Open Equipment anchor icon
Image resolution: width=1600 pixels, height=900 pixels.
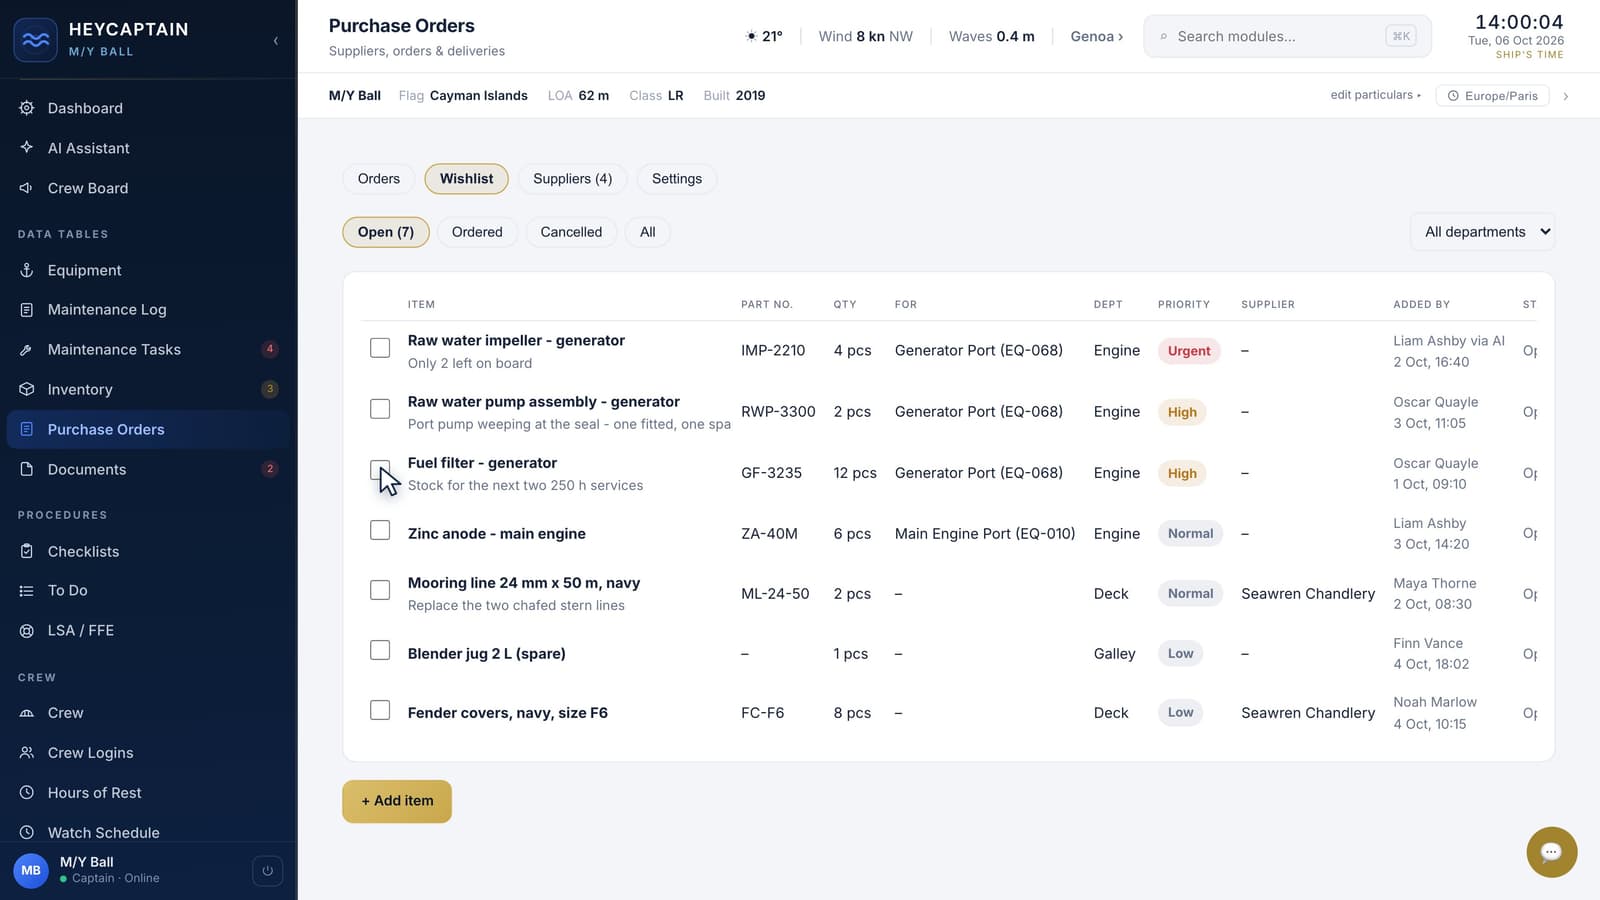pos(27,270)
